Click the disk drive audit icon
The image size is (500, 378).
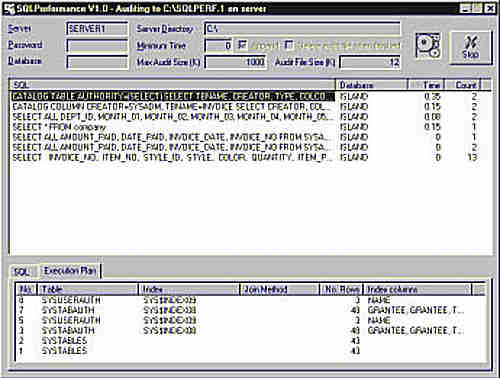pos(428,46)
